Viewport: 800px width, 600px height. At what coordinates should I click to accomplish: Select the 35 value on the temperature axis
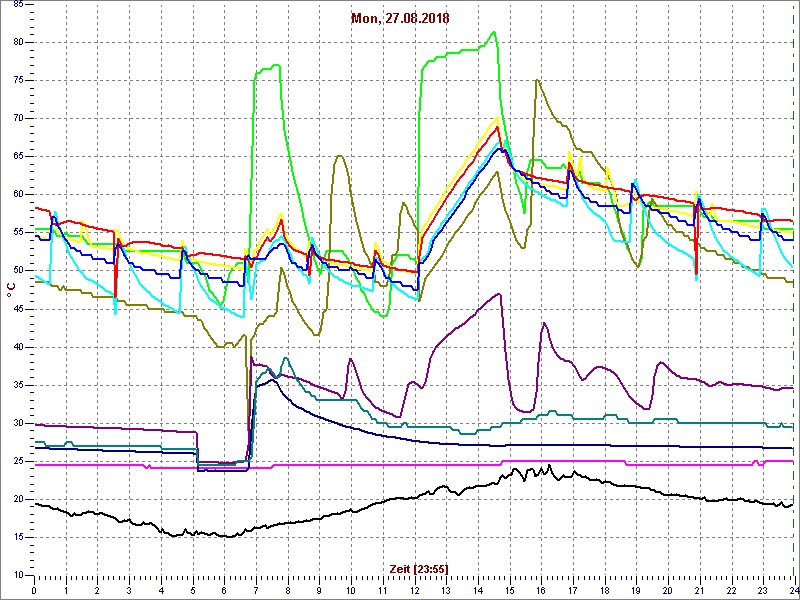[17, 385]
